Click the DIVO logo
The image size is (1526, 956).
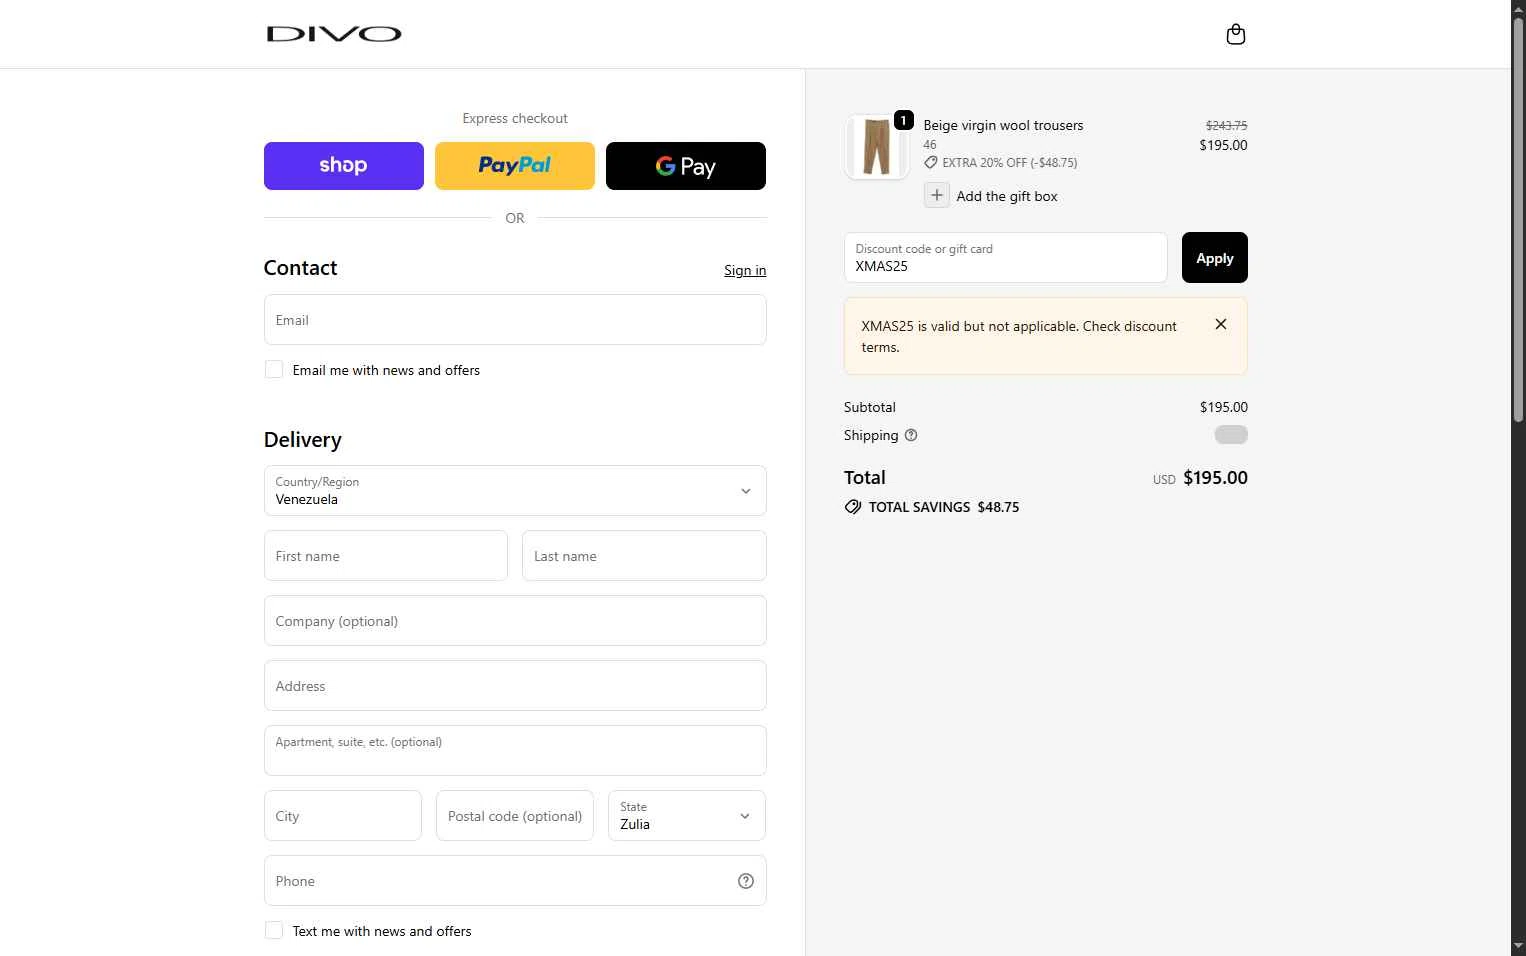334,34
